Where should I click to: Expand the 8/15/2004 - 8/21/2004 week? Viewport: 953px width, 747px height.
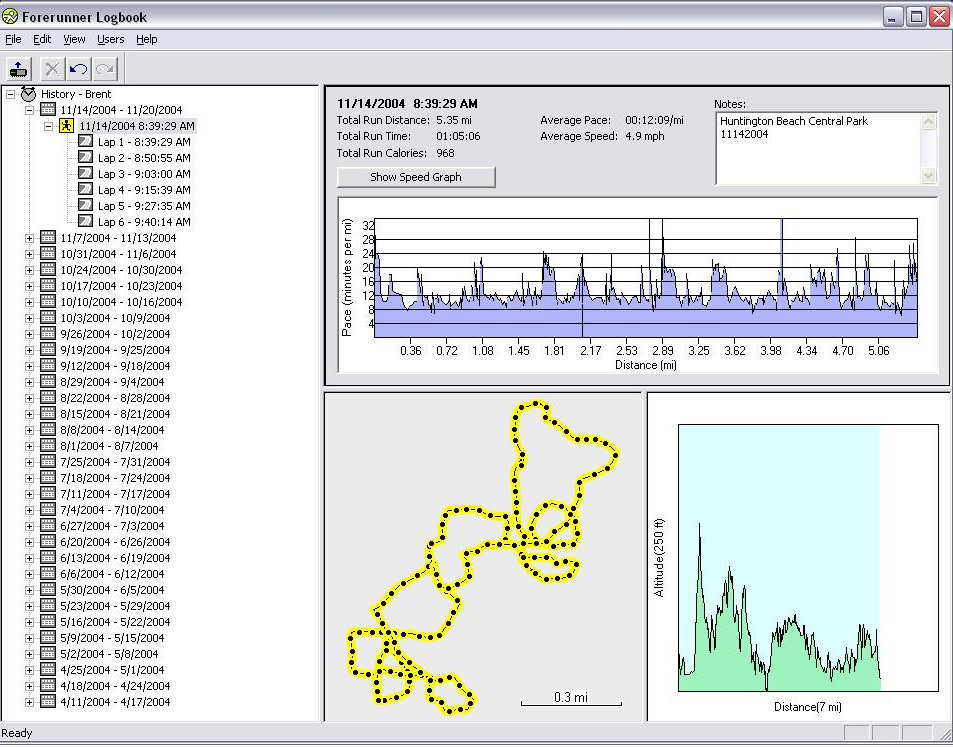pos(29,415)
